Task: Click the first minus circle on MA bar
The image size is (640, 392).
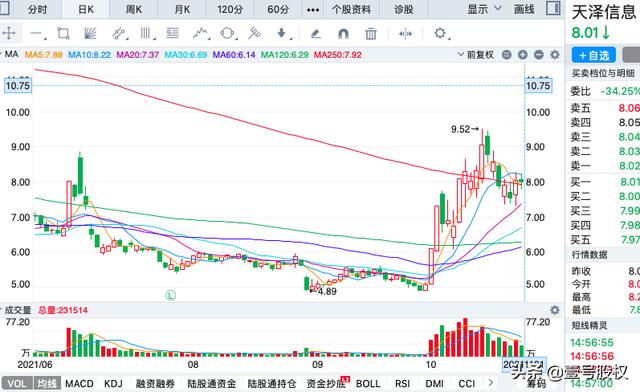Action: point(507,55)
